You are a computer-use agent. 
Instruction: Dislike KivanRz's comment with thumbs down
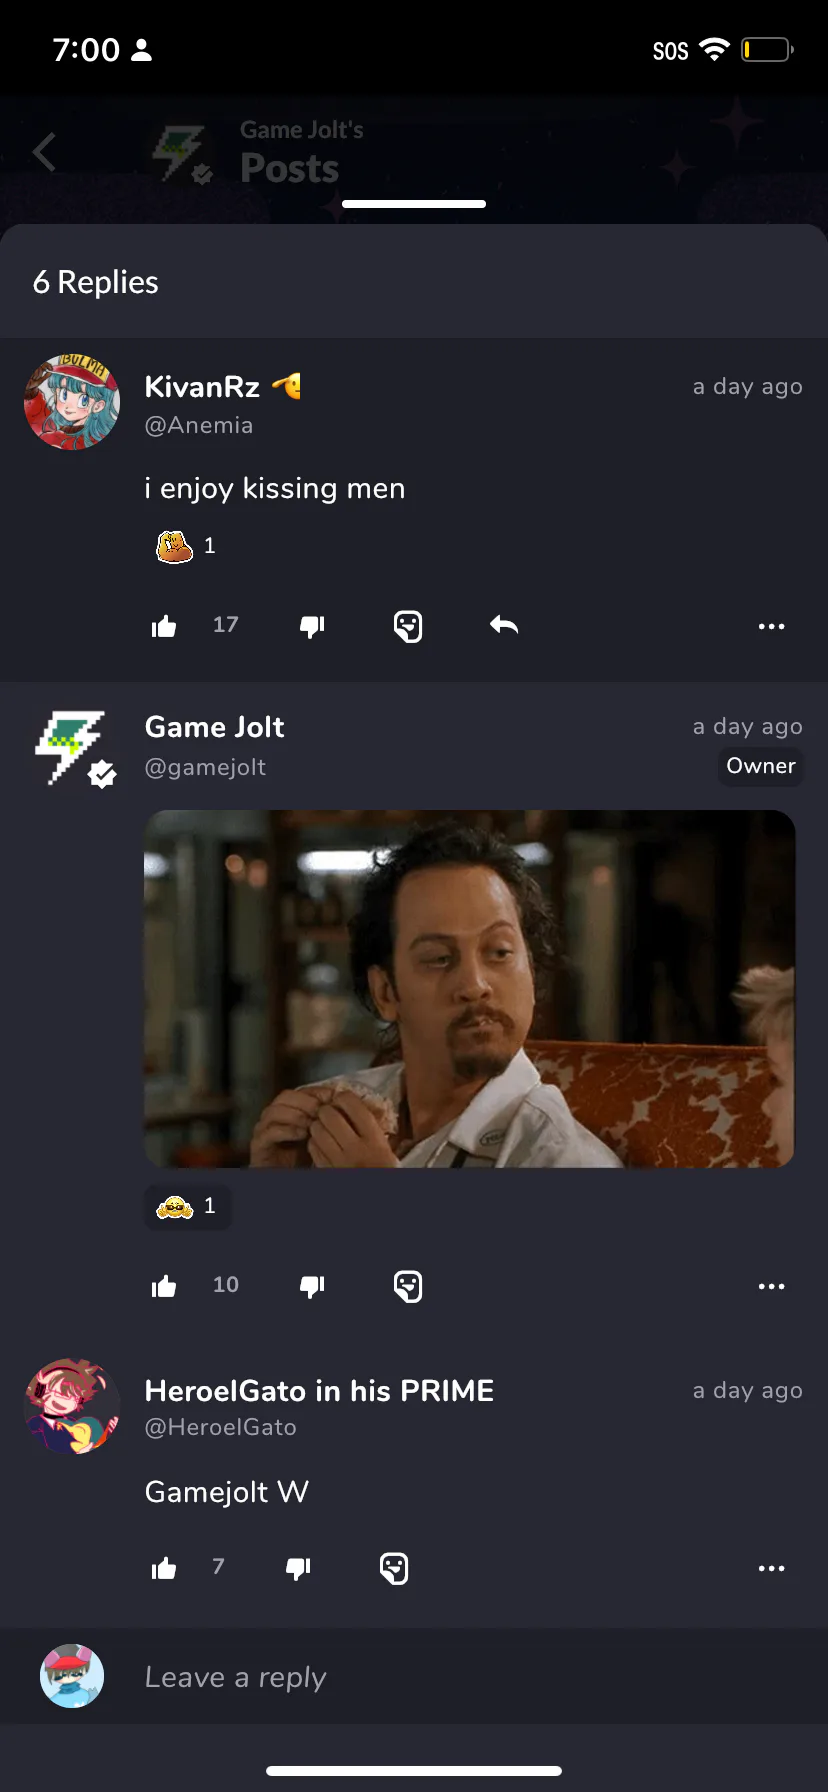pyautogui.click(x=312, y=627)
